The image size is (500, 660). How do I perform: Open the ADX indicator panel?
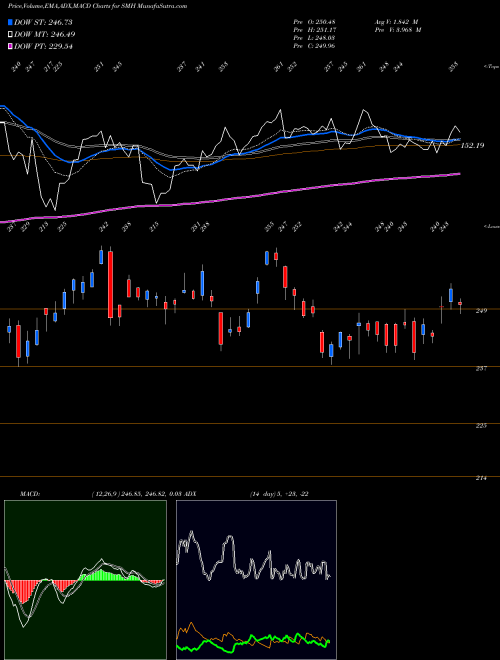click(256, 580)
